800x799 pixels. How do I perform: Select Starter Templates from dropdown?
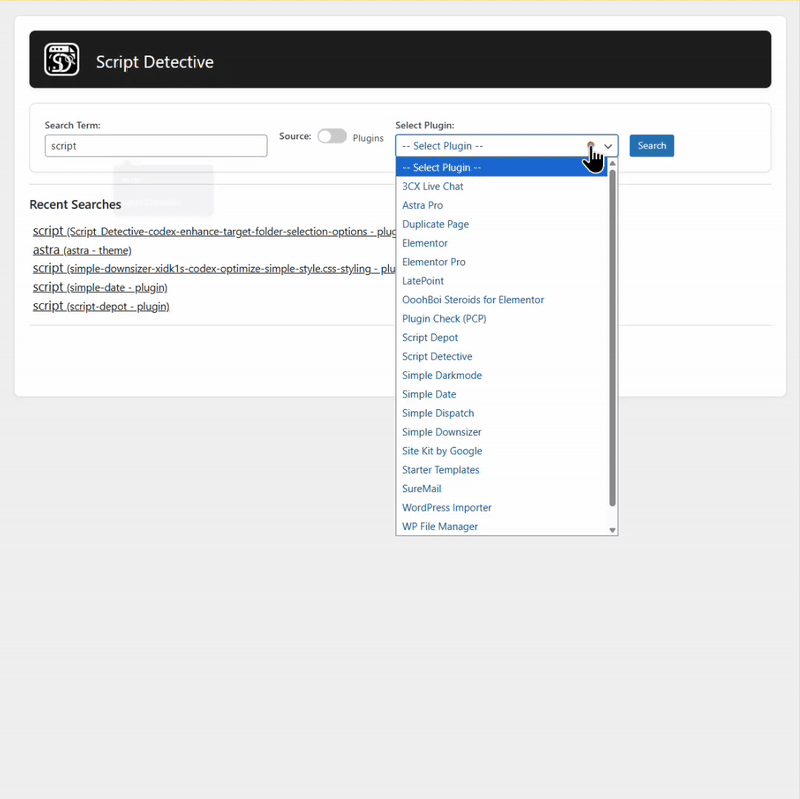(x=502, y=469)
